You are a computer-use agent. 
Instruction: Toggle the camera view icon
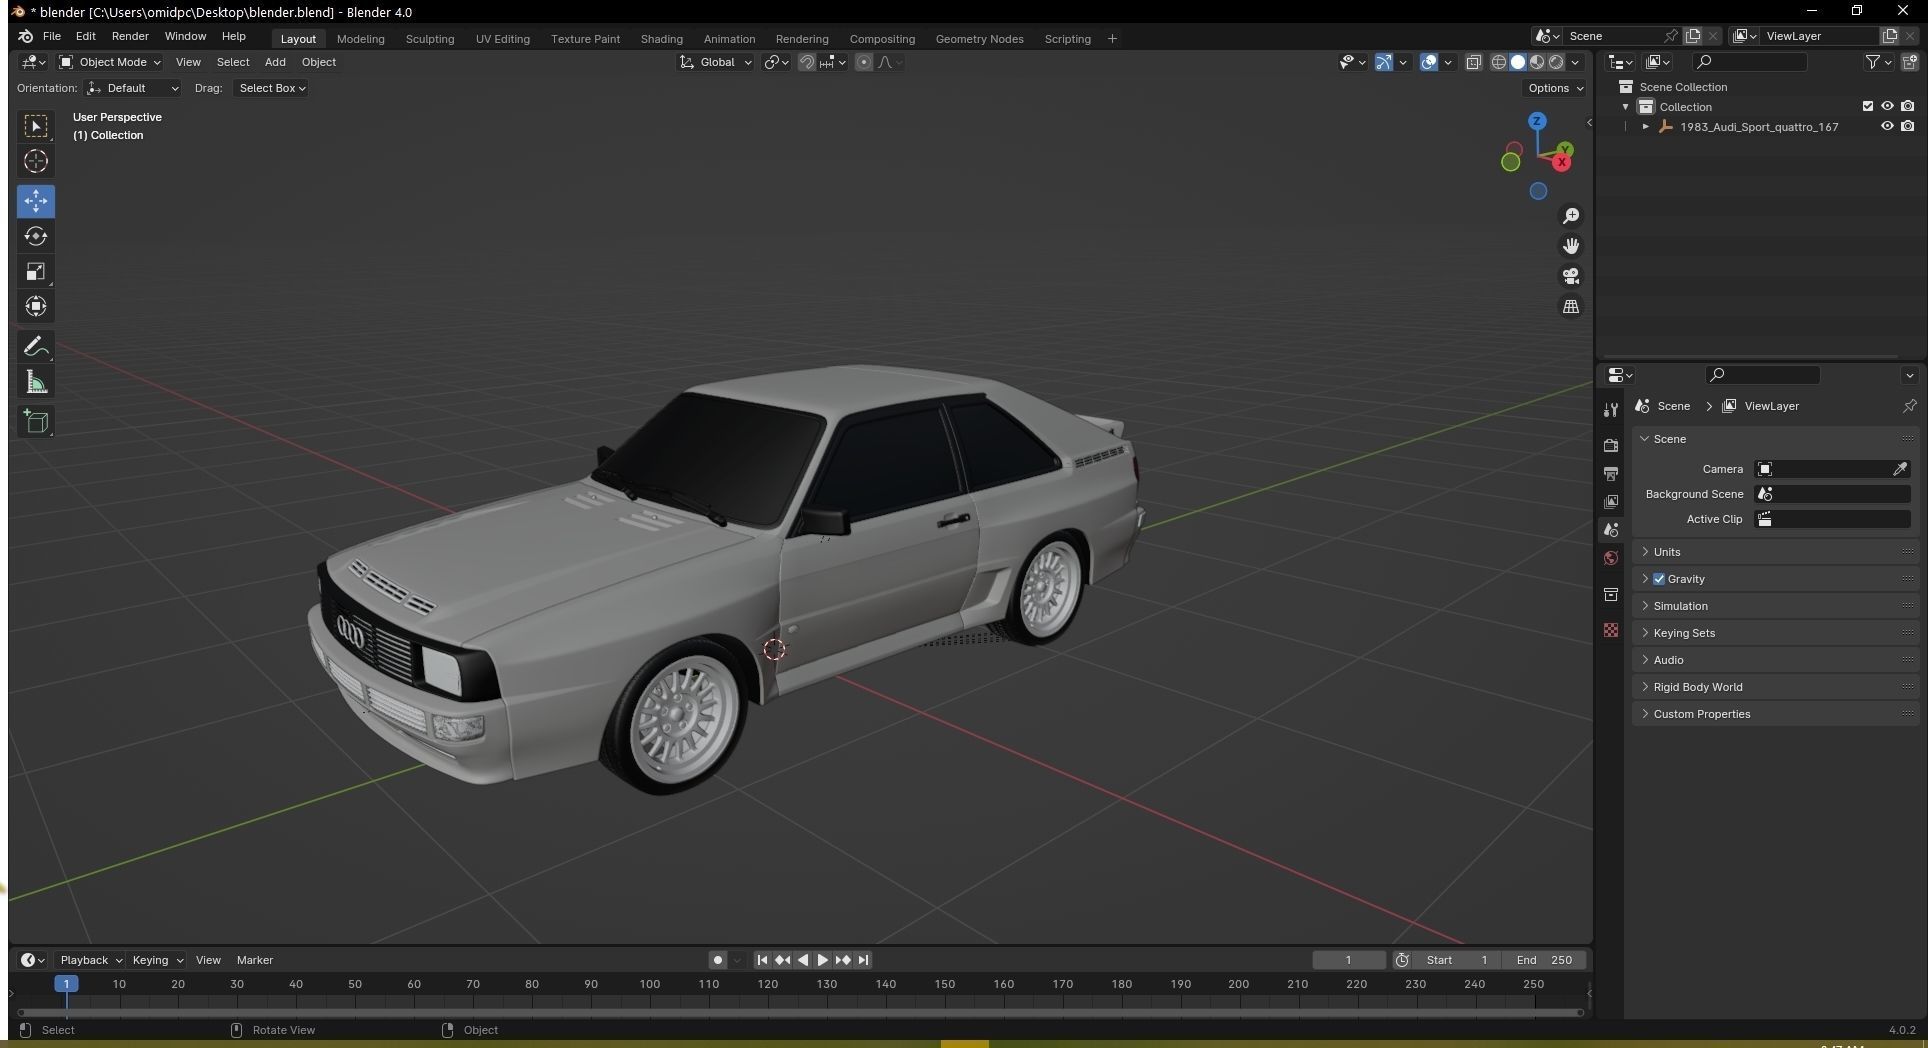click(1571, 276)
